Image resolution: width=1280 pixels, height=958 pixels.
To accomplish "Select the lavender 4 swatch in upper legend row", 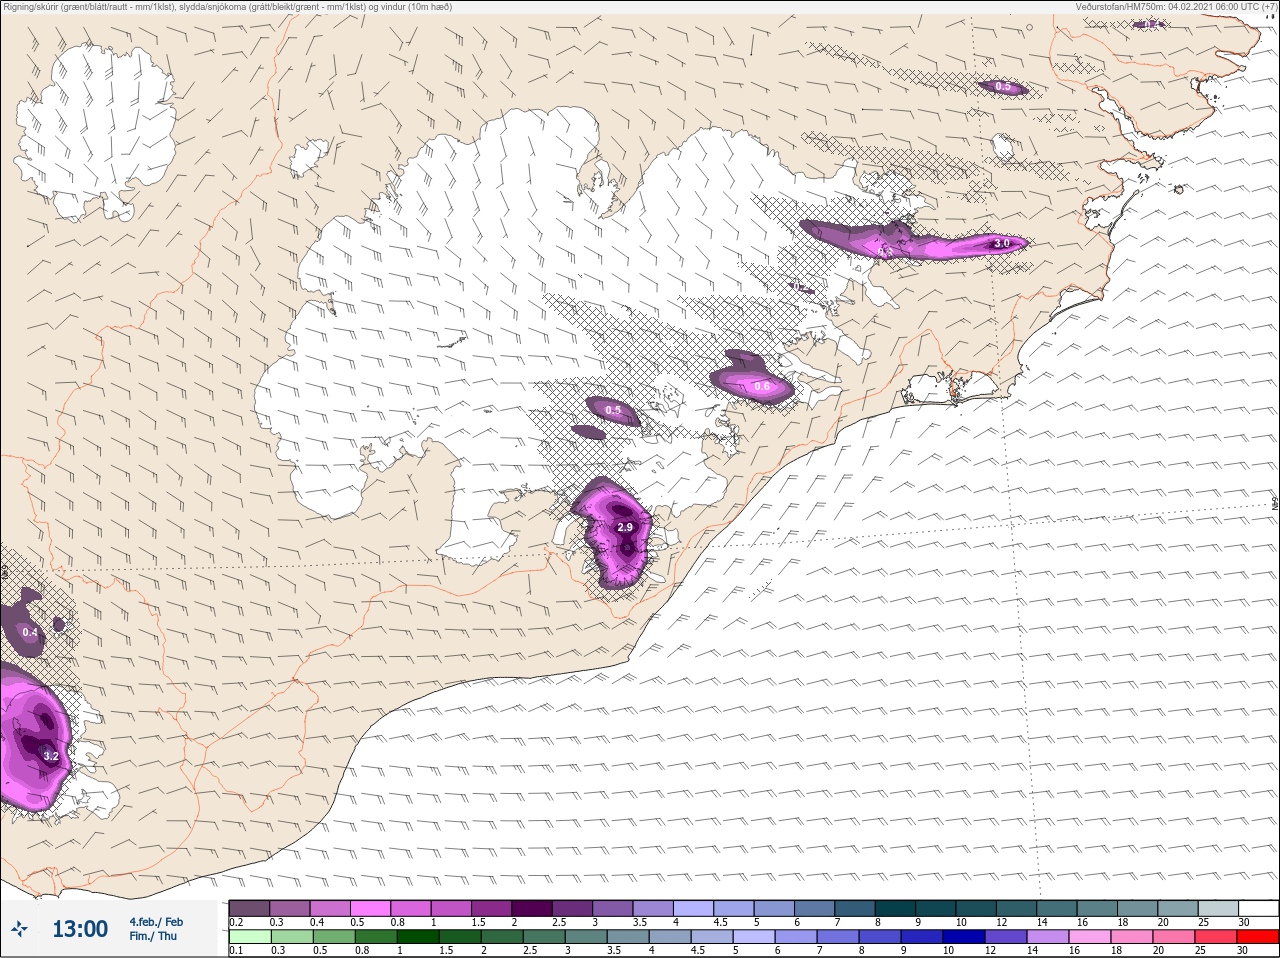I will coord(693,908).
